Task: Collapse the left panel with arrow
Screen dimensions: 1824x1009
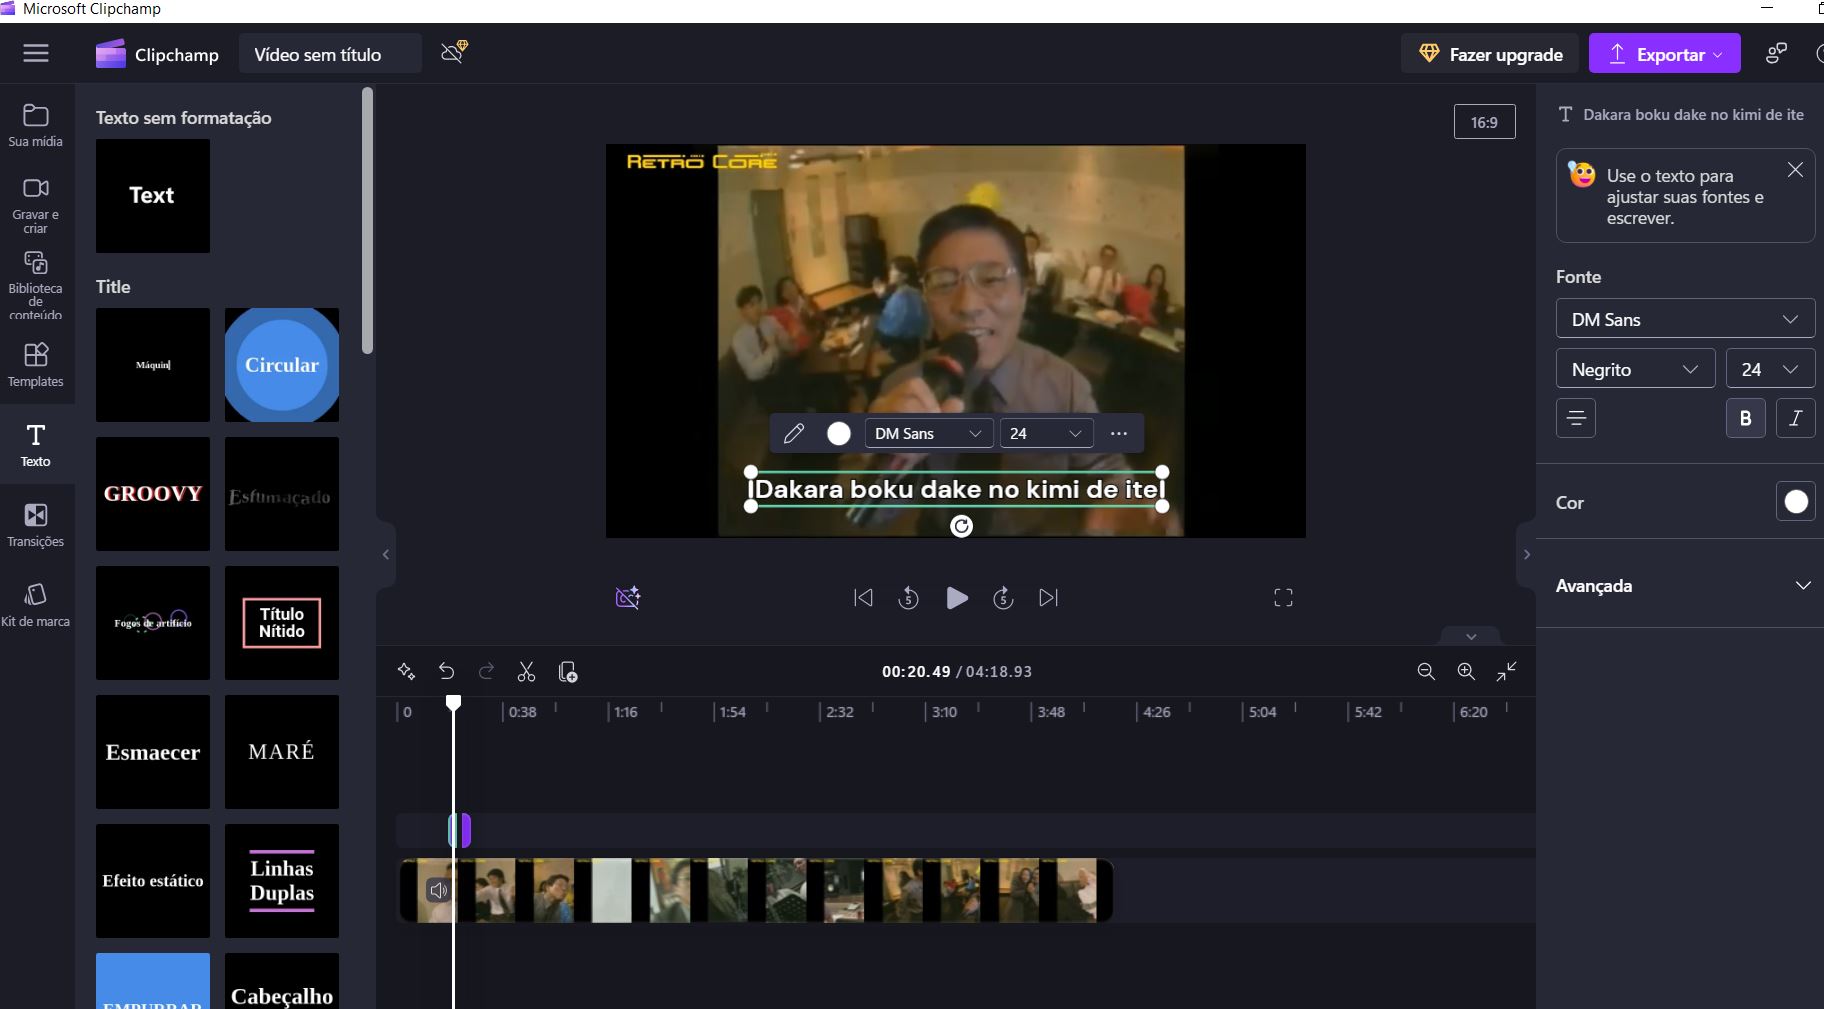Action: point(386,555)
